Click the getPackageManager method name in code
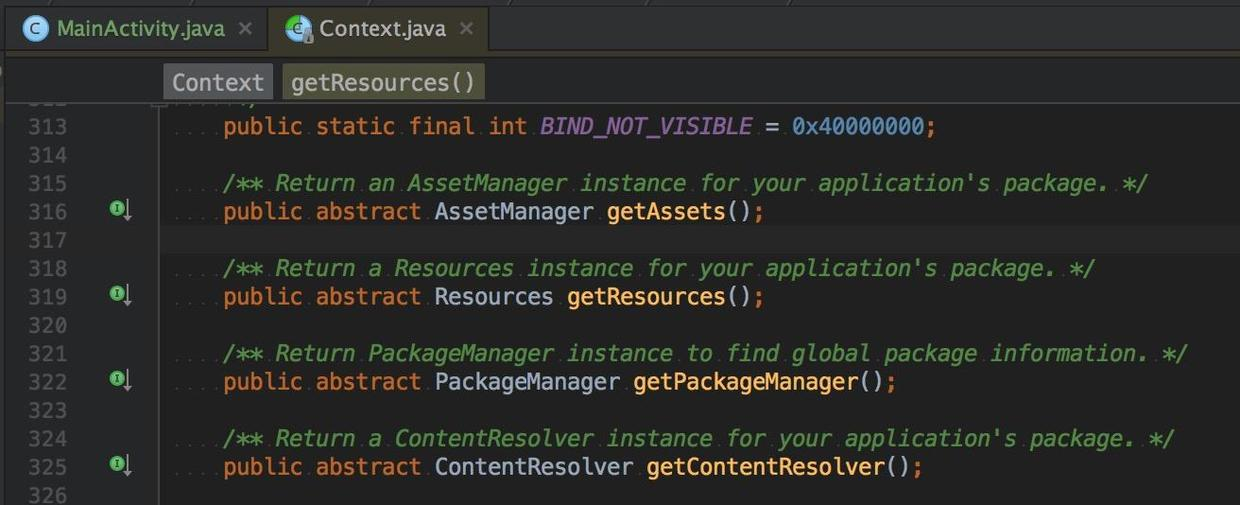Screen dimensions: 1240x505 (745, 382)
